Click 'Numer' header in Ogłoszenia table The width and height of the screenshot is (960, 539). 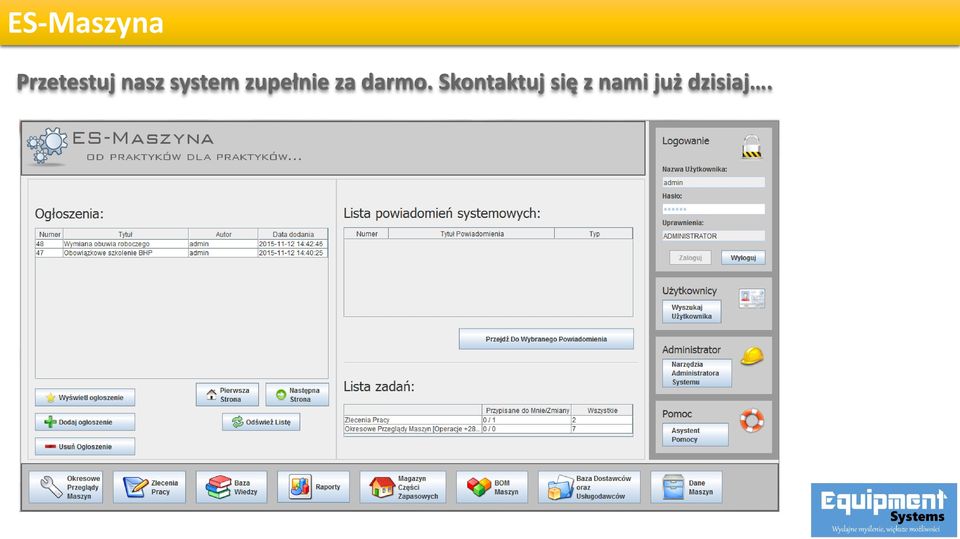49,234
